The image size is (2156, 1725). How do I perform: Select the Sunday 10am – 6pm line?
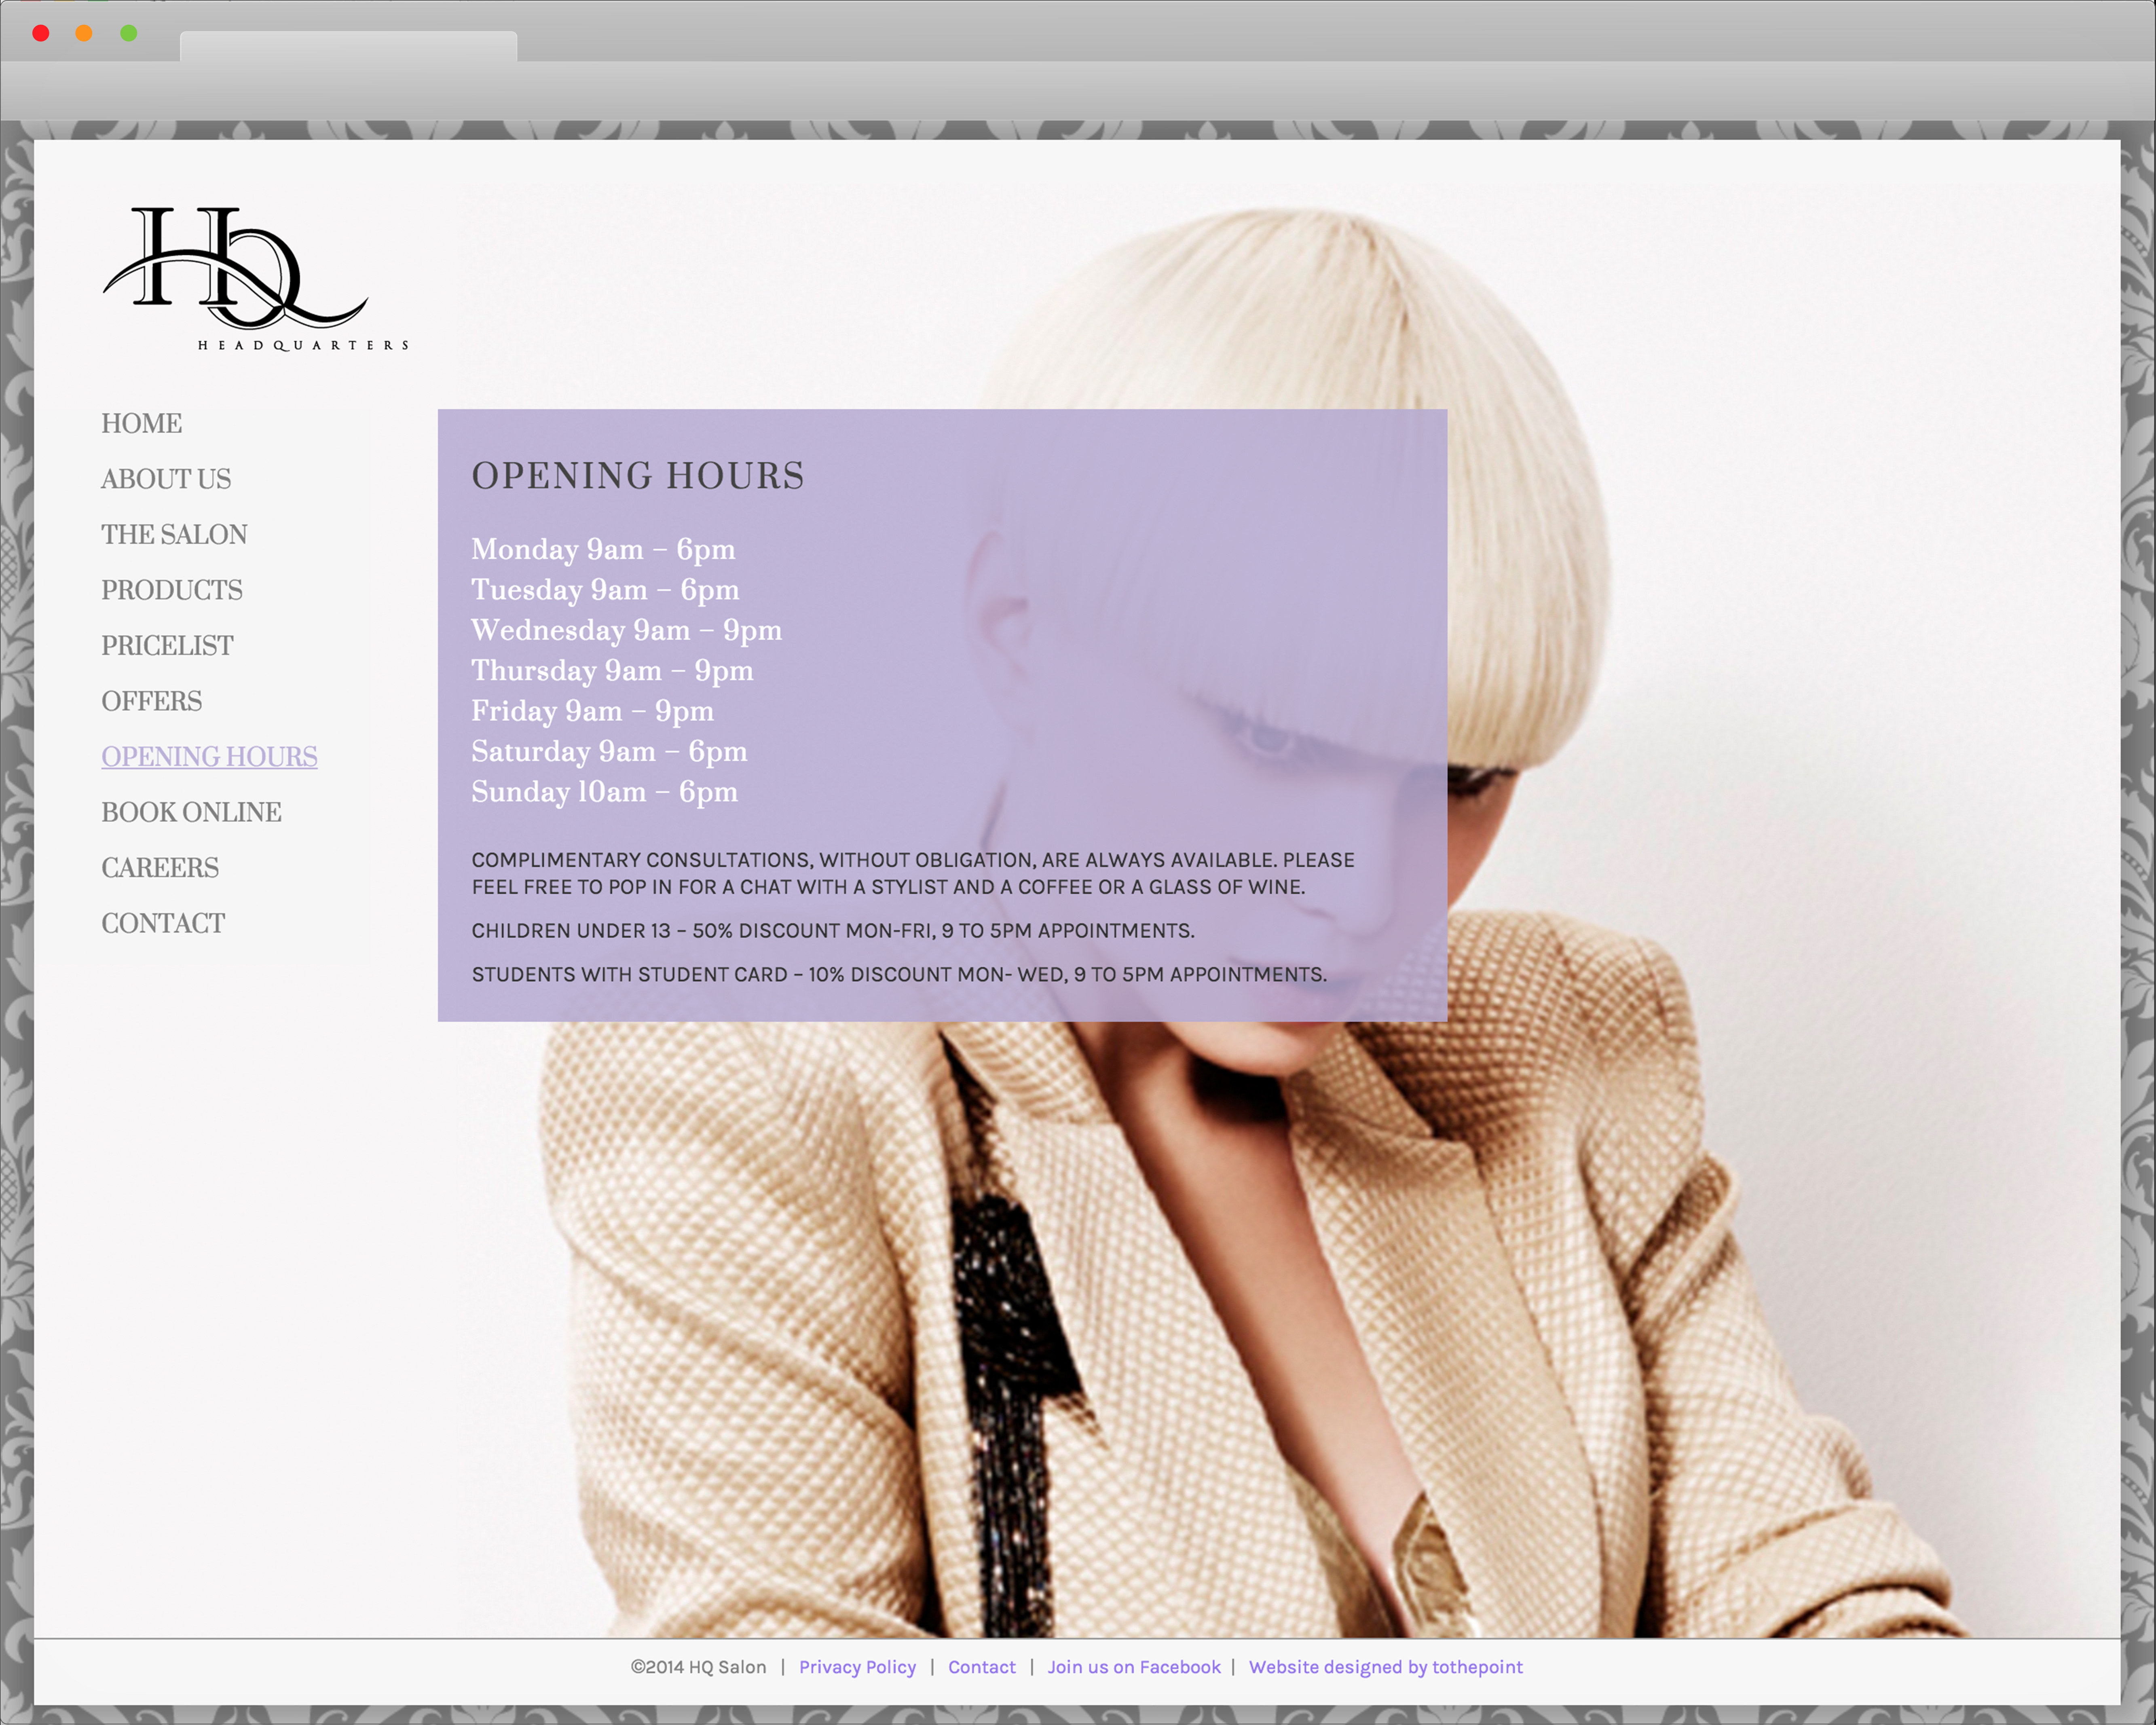pos(604,792)
